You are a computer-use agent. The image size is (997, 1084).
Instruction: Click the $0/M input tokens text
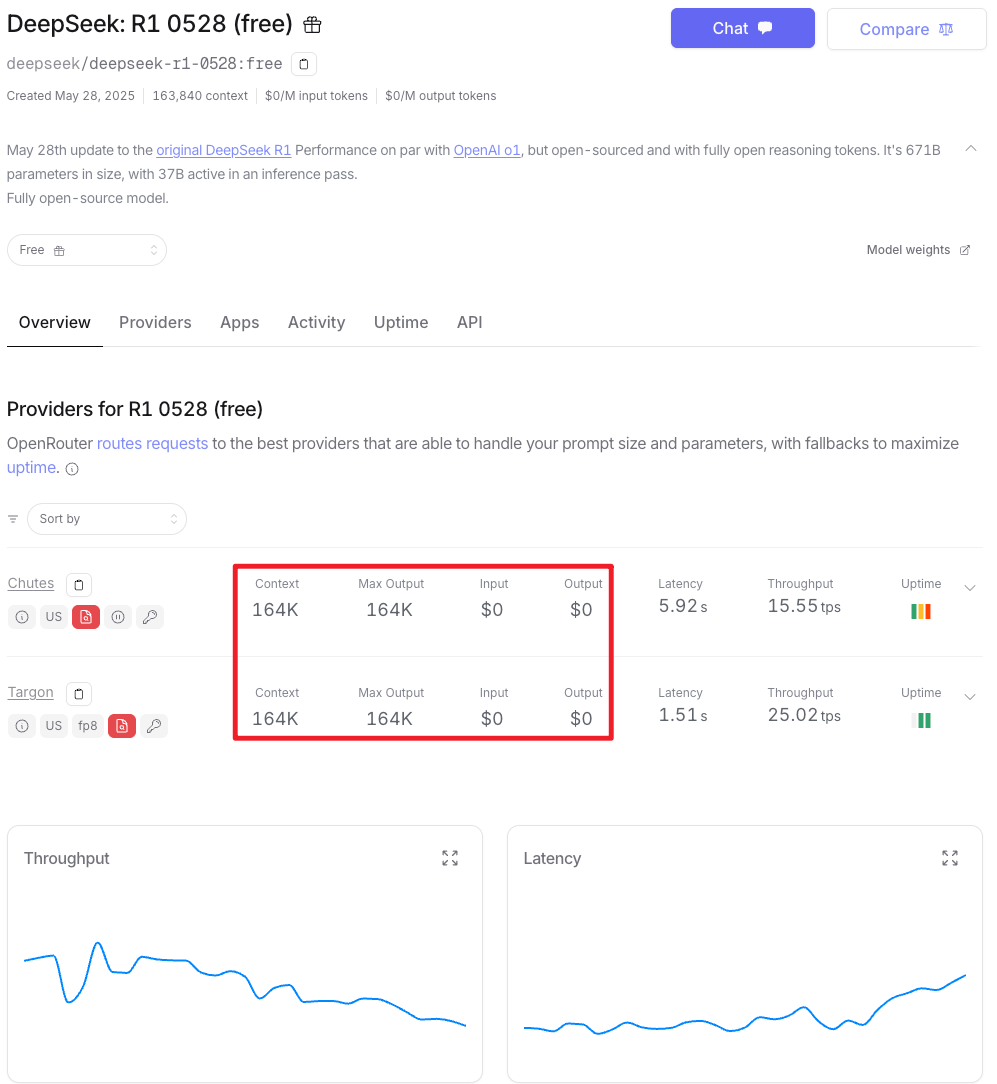point(316,96)
